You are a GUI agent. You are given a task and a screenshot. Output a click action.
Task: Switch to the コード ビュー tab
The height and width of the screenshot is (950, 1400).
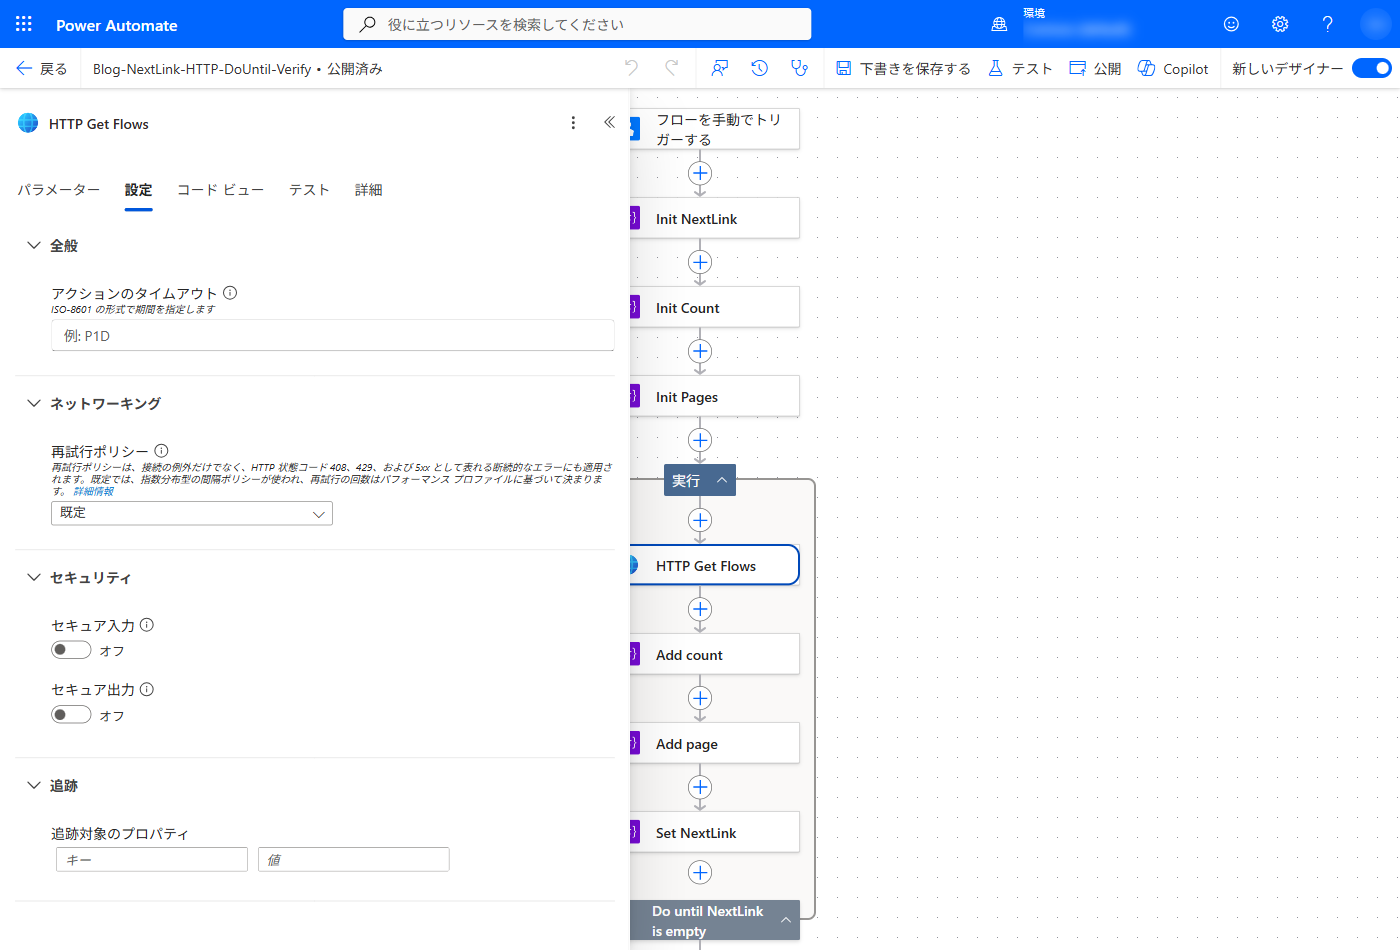tap(220, 189)
